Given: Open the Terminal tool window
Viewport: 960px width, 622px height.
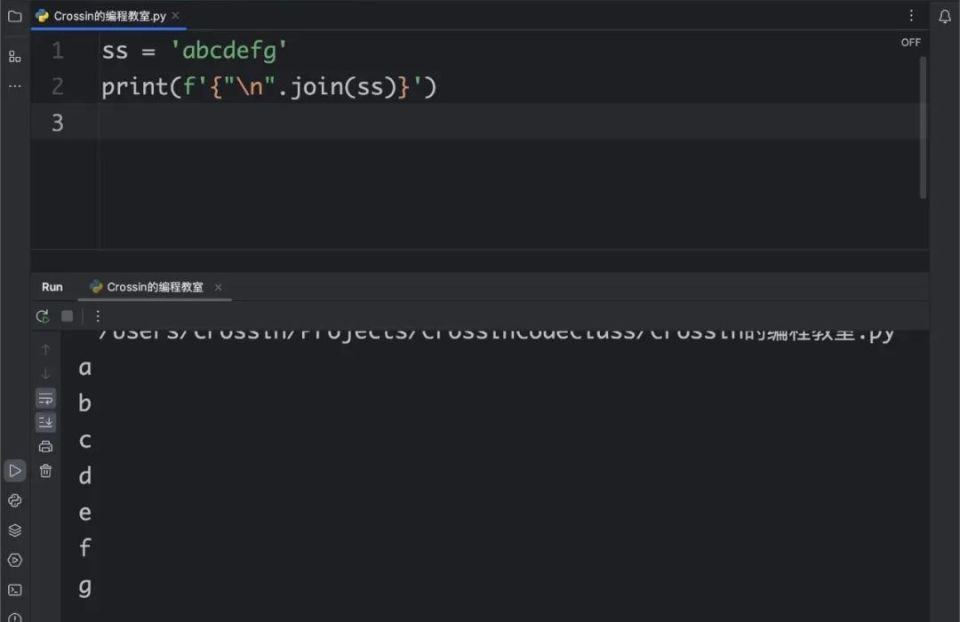Looking at the screenshot, I should [x=15, y=590].
